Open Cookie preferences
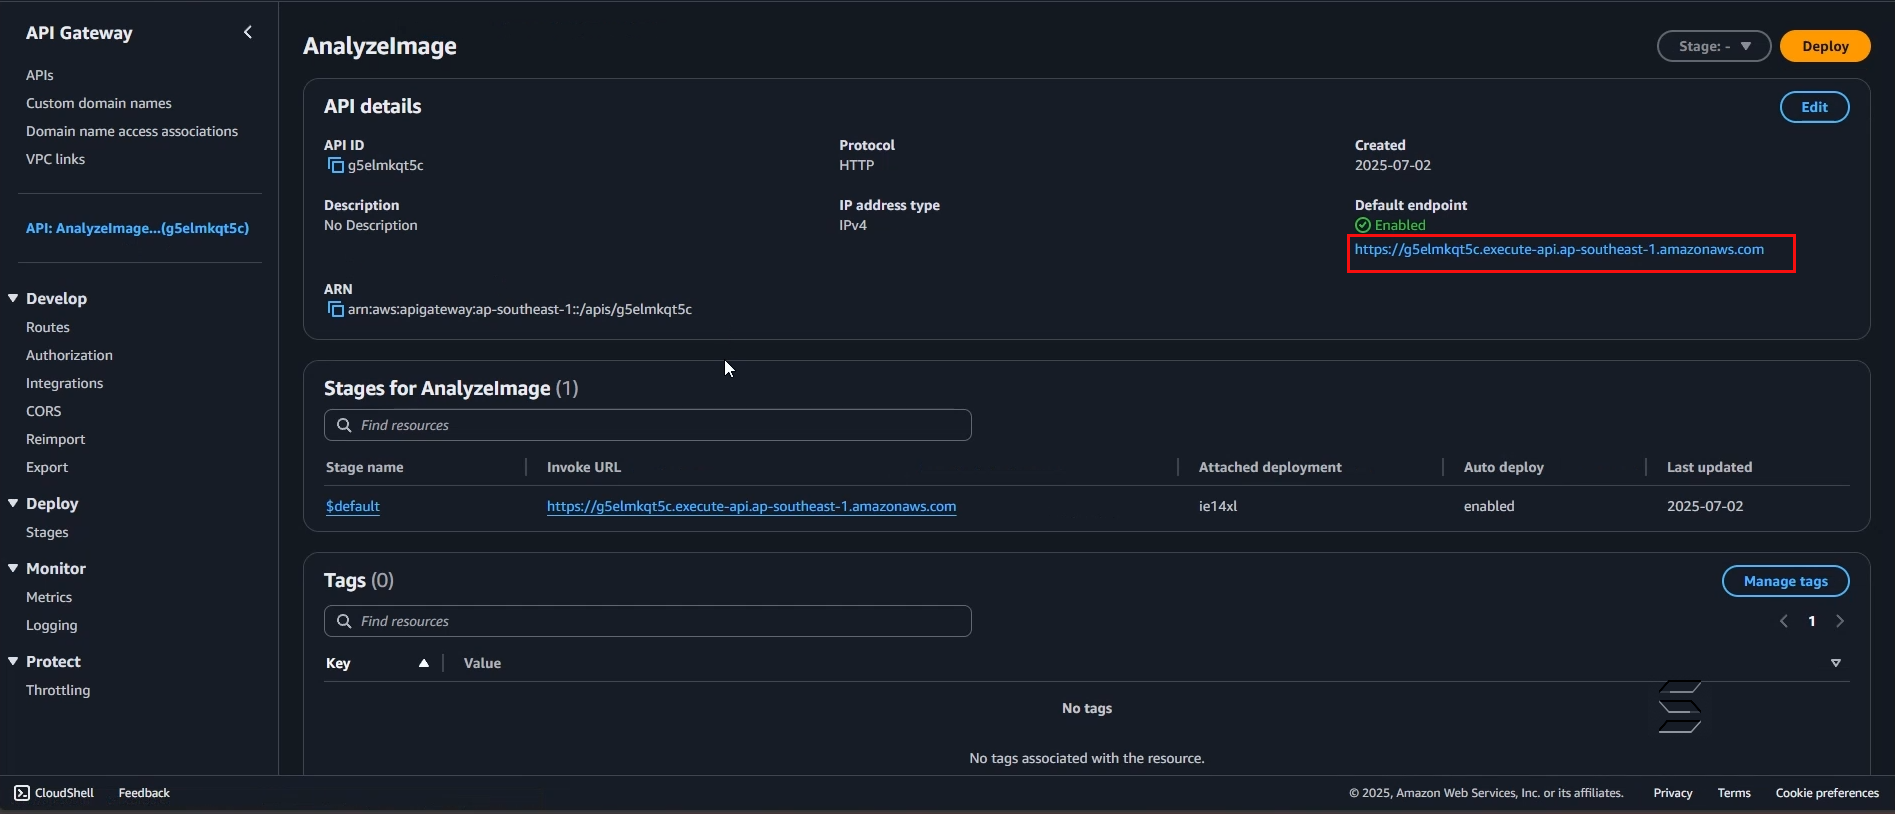Image resolution: width=1895 pixels, height=814 pixels. click(x=1827, y=793)
